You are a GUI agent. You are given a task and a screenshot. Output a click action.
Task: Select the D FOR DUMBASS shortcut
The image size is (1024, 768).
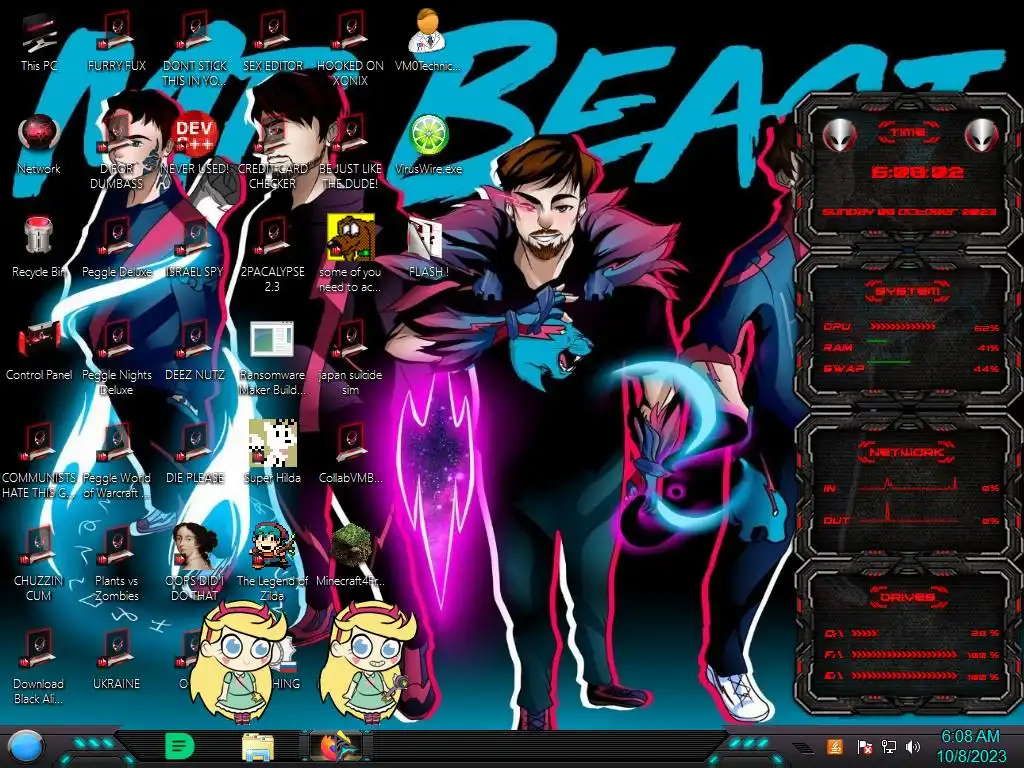(x=116, y=152)
